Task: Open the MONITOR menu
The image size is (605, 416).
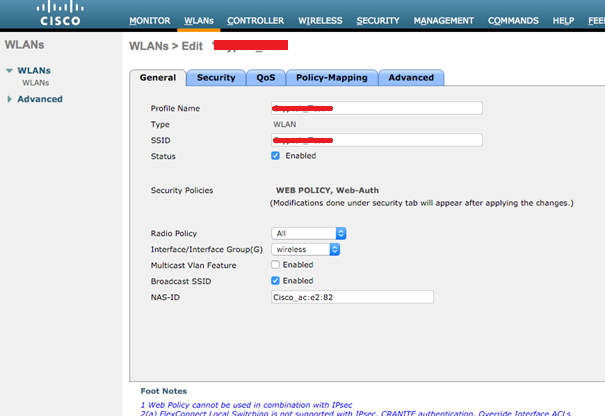Action: (150, 20)
